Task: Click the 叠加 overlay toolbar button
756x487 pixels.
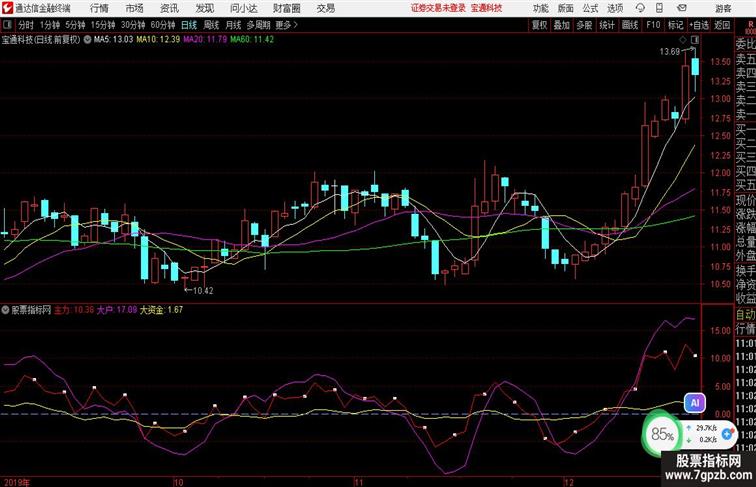Action: point(561,25)
